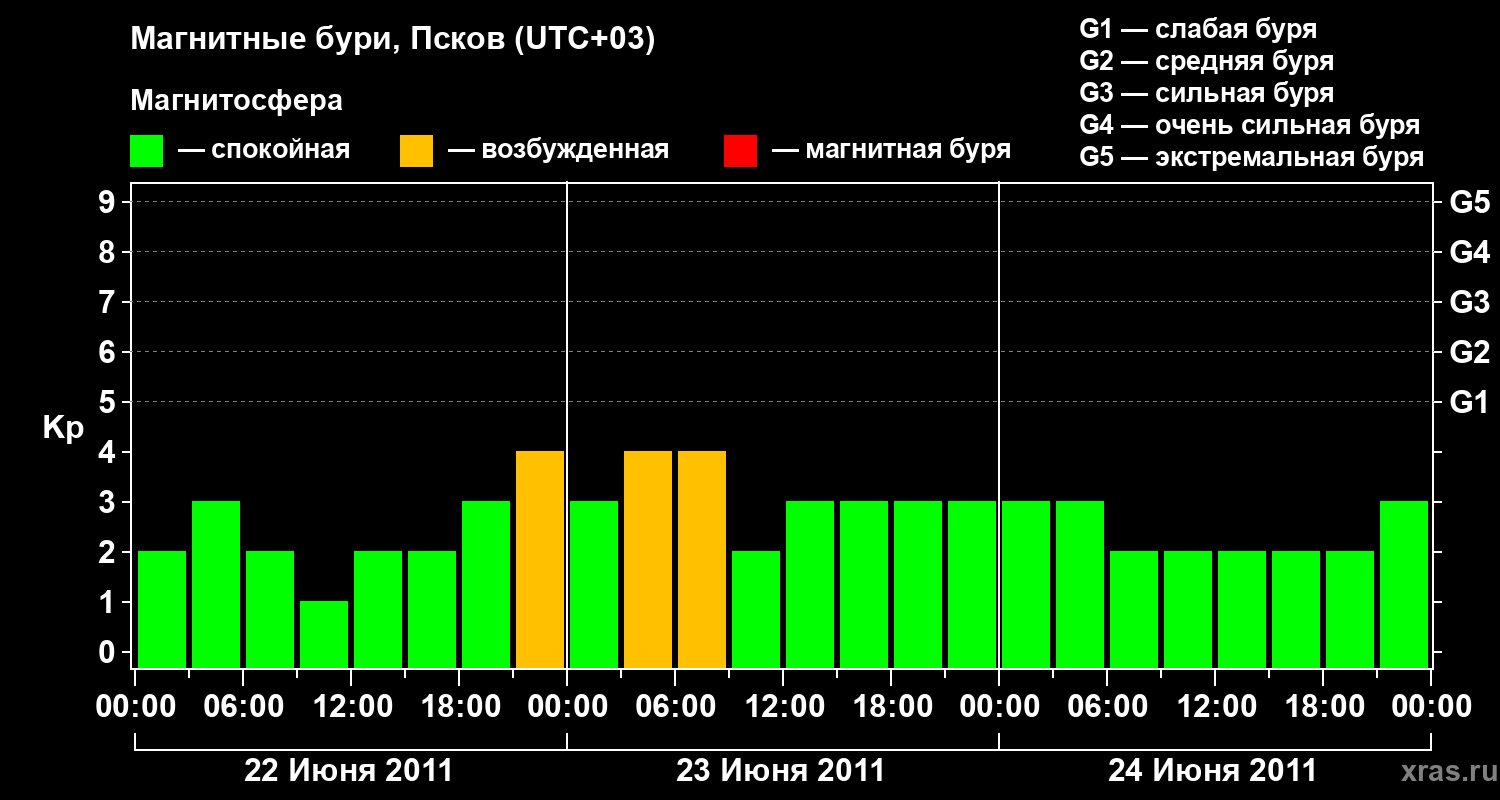
Task: Click the 21:00–00:00 bar on 23 June
Action: point(972,584)
